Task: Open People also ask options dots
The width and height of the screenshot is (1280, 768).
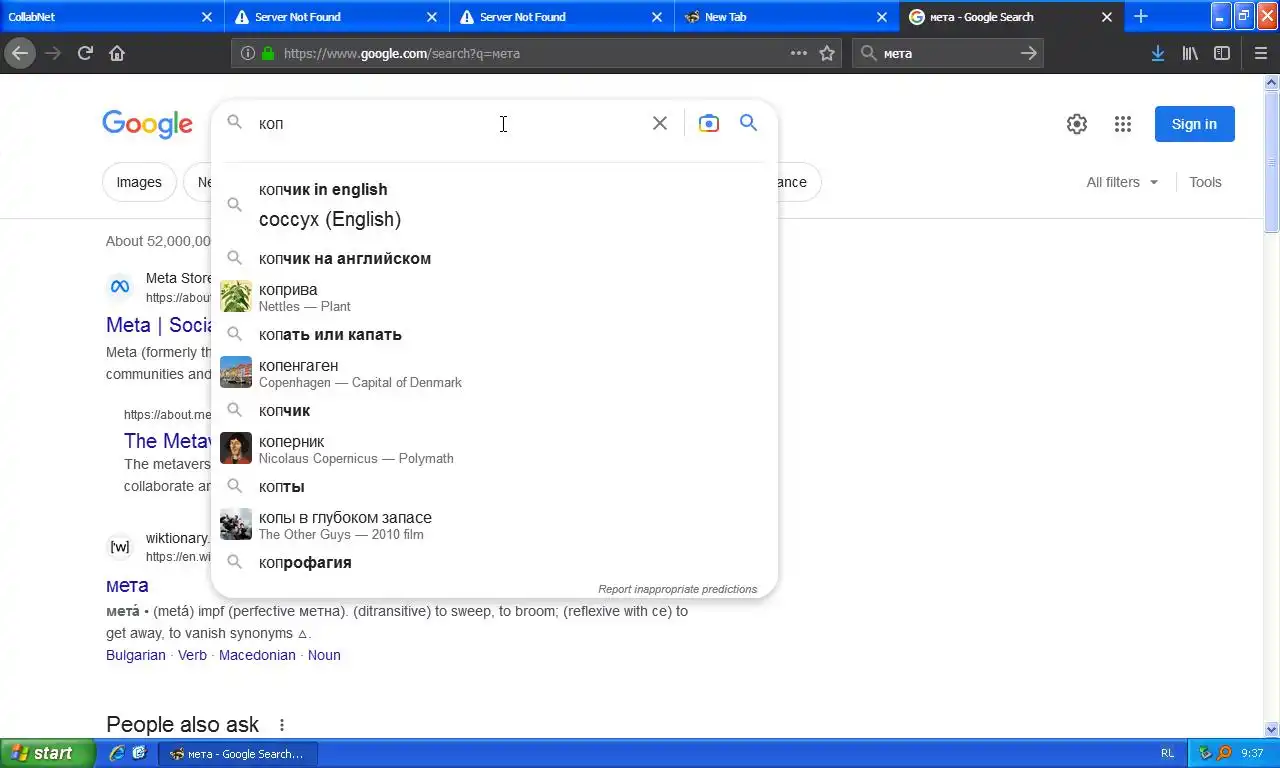Action: (282, 725)
